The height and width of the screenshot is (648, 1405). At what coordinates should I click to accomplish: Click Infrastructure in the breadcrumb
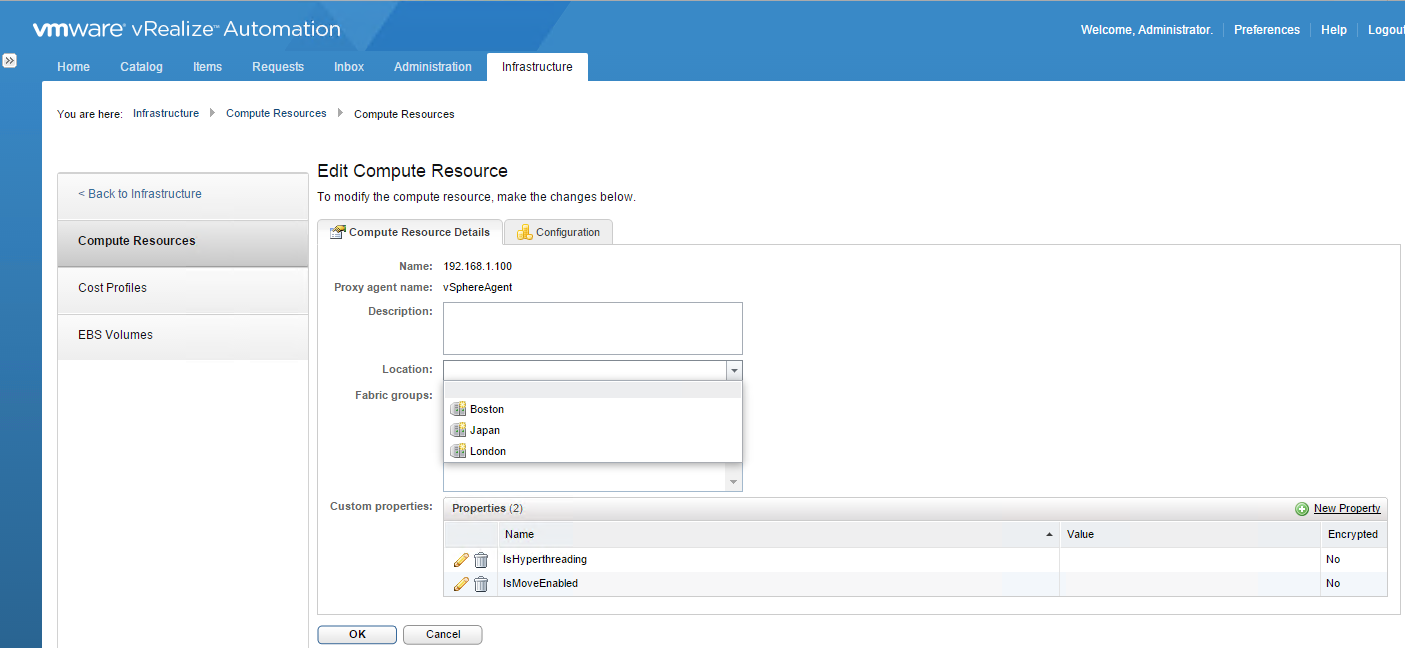click(x=166, y=114)
